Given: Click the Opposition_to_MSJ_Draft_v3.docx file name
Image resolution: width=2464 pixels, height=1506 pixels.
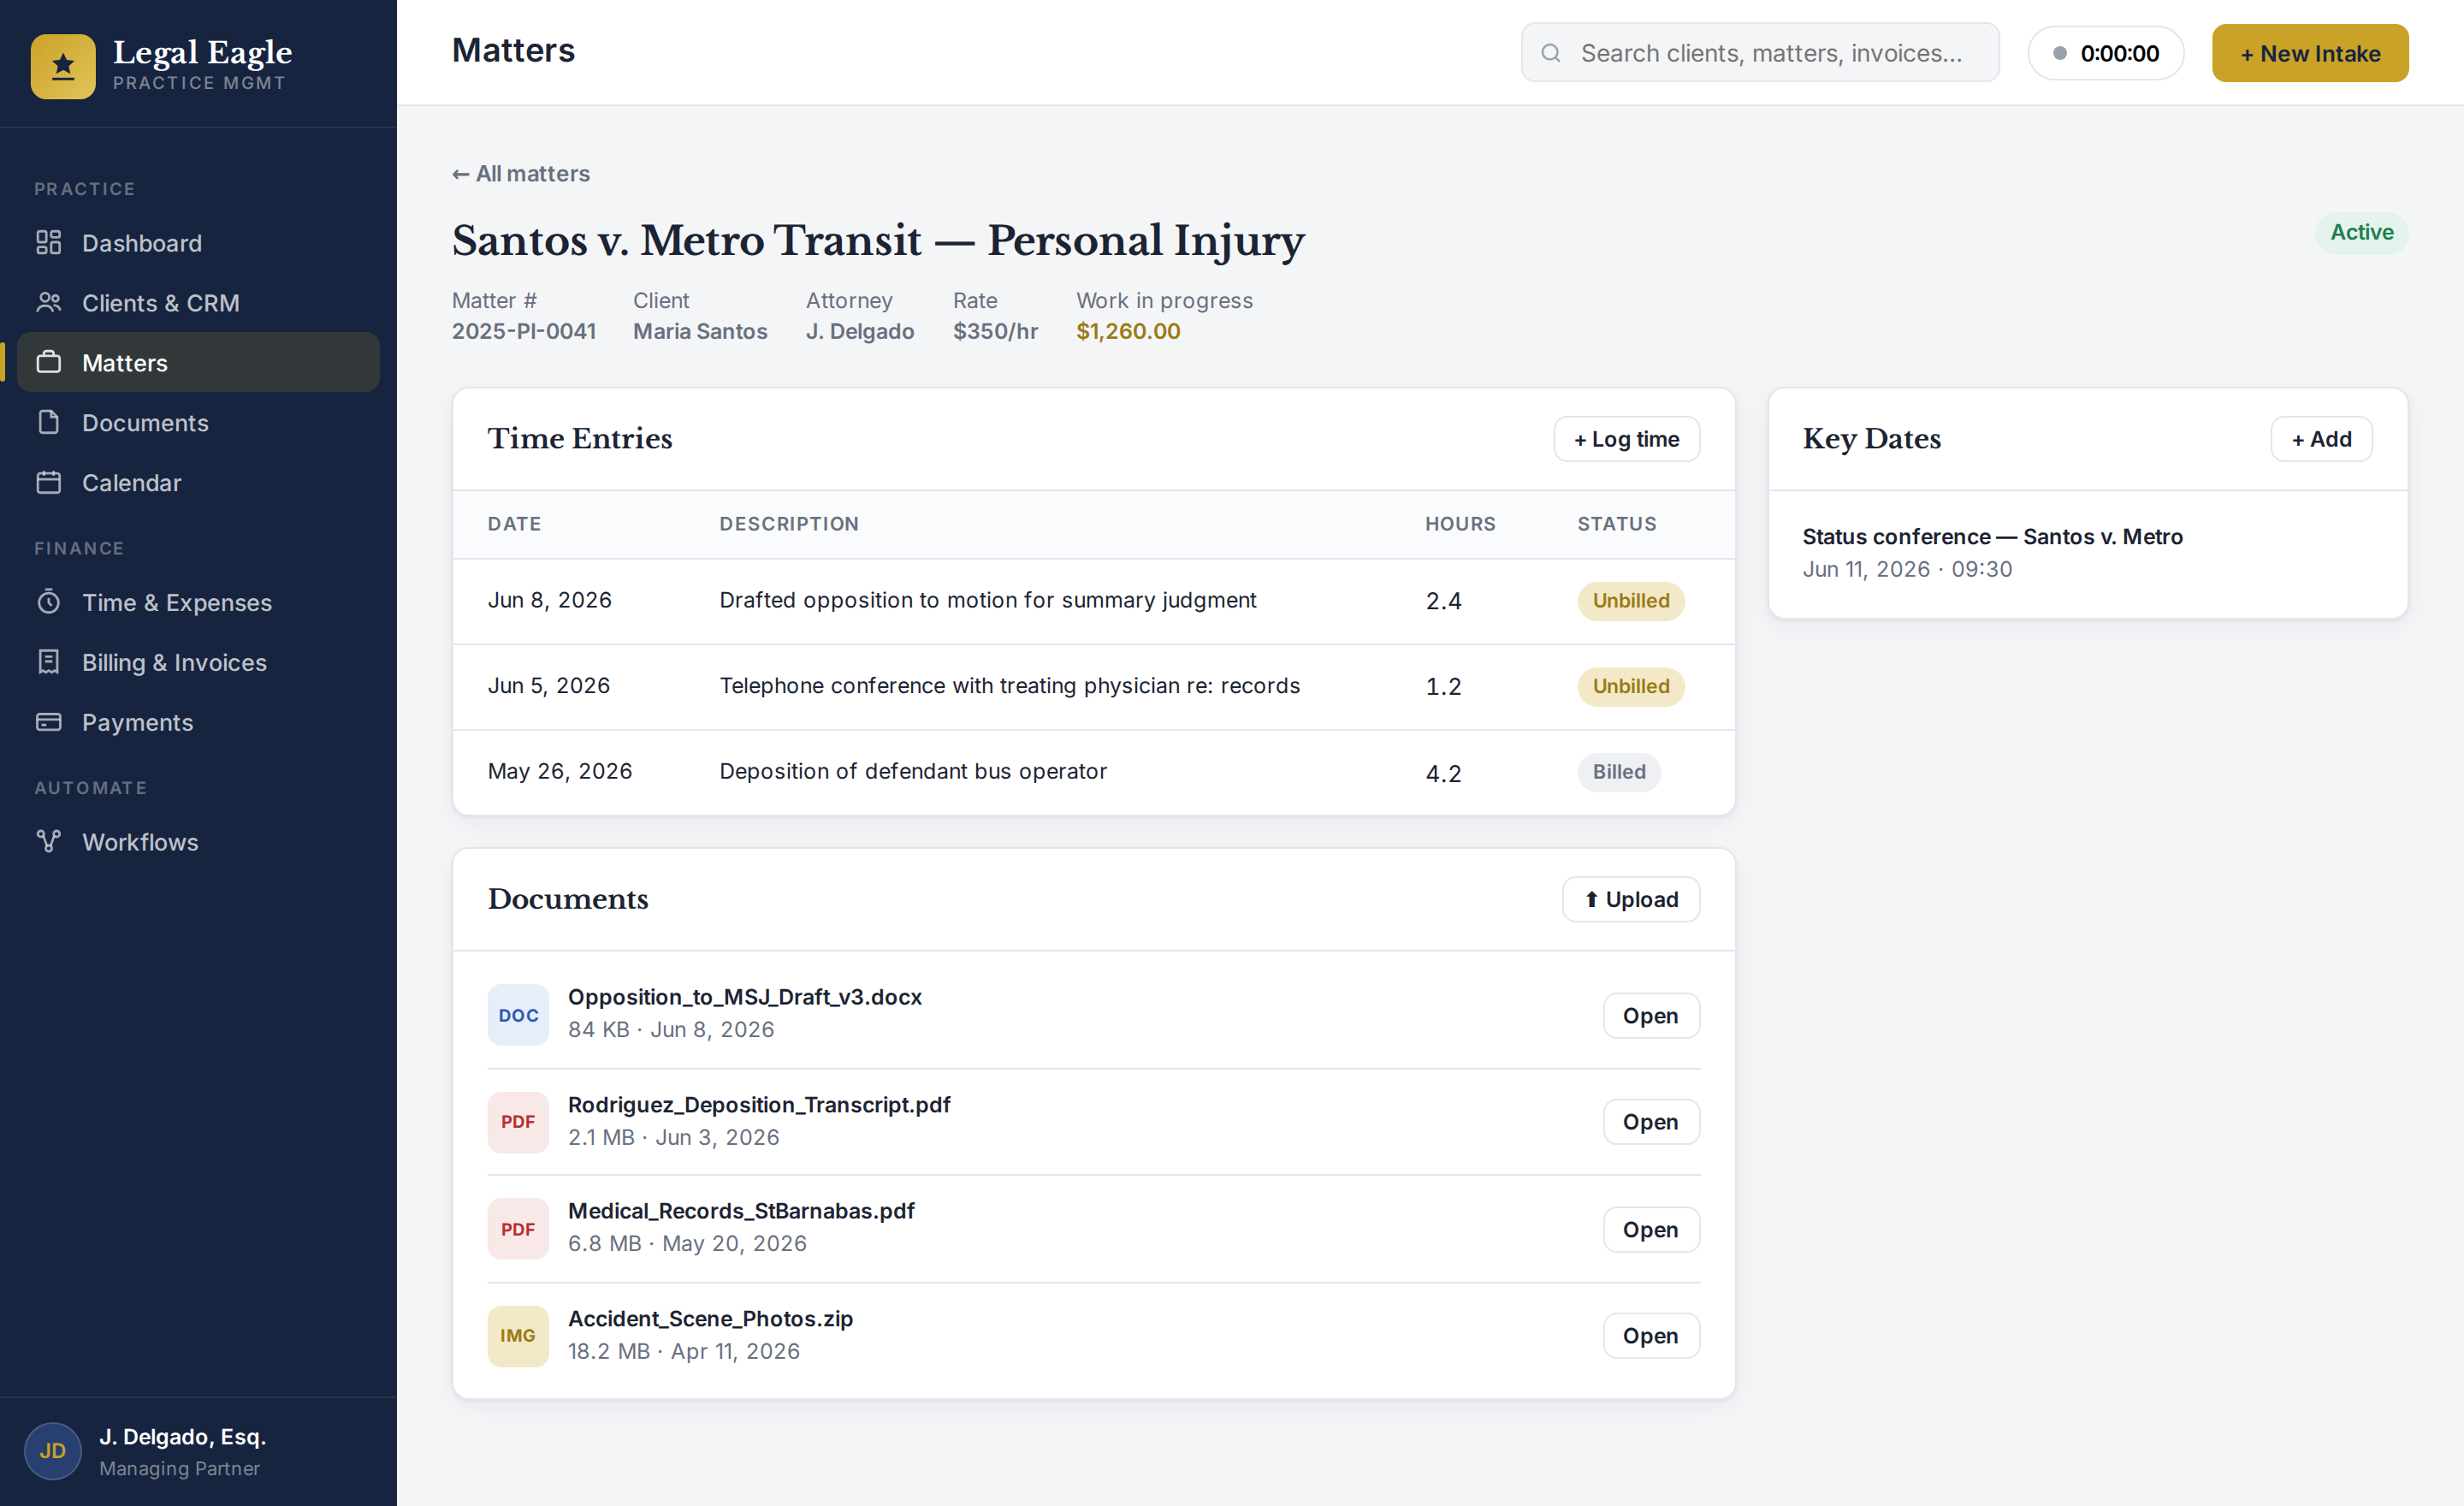Looking at the screenshot, I should click(x=745, y=997).
